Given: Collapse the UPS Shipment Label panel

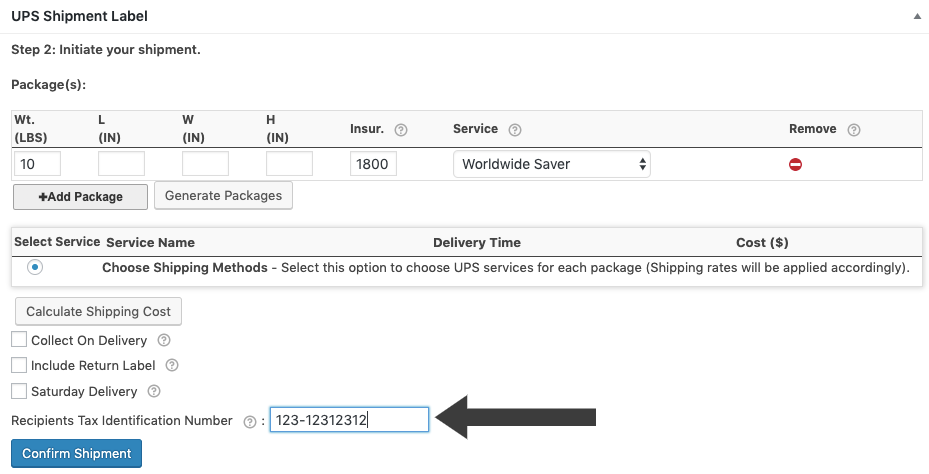Looking at the screenshot, I should pyautogui.click(x=917, y=17).
